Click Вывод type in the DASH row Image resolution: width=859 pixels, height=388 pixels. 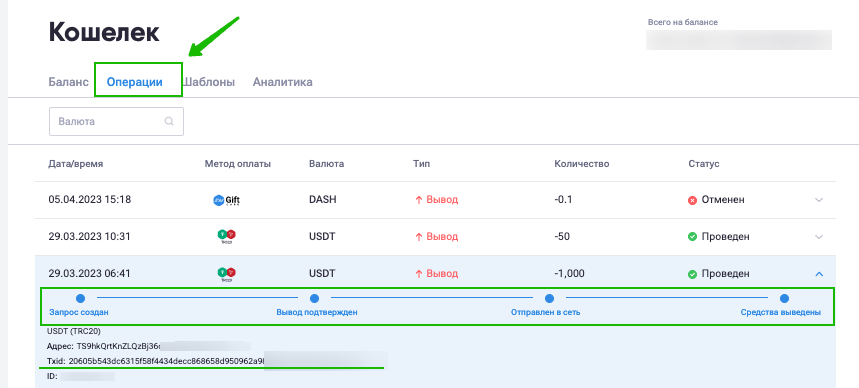click(x=437, y=200)
